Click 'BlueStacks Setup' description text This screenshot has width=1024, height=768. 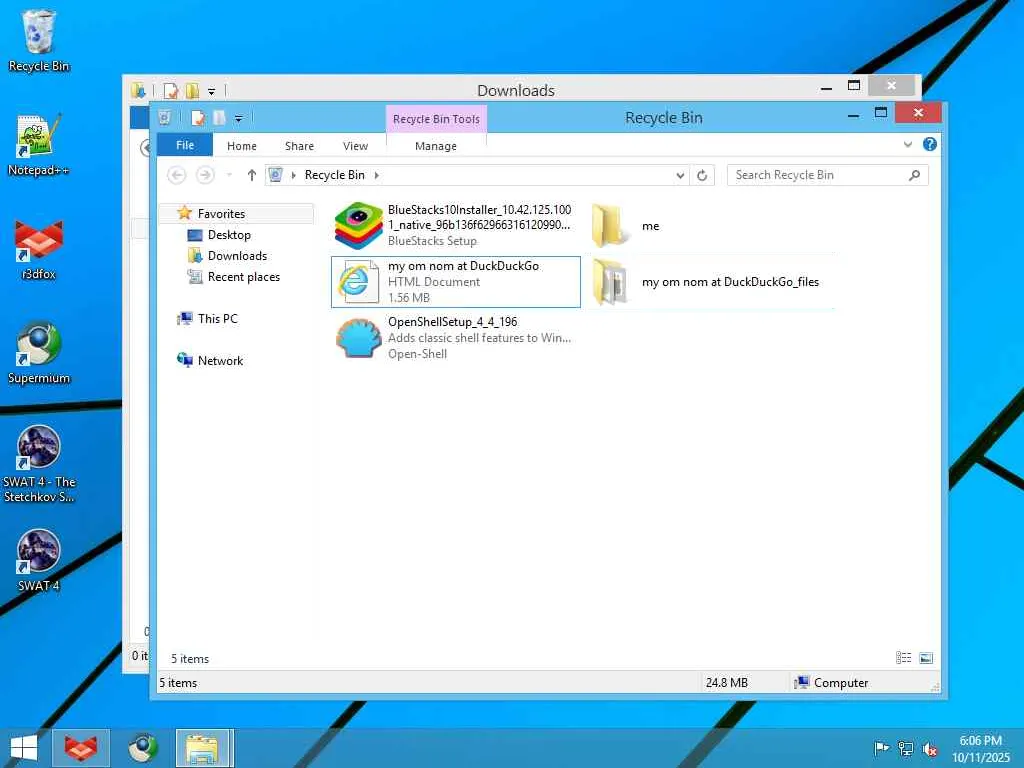pyautogui.click(x=432, y=241)
